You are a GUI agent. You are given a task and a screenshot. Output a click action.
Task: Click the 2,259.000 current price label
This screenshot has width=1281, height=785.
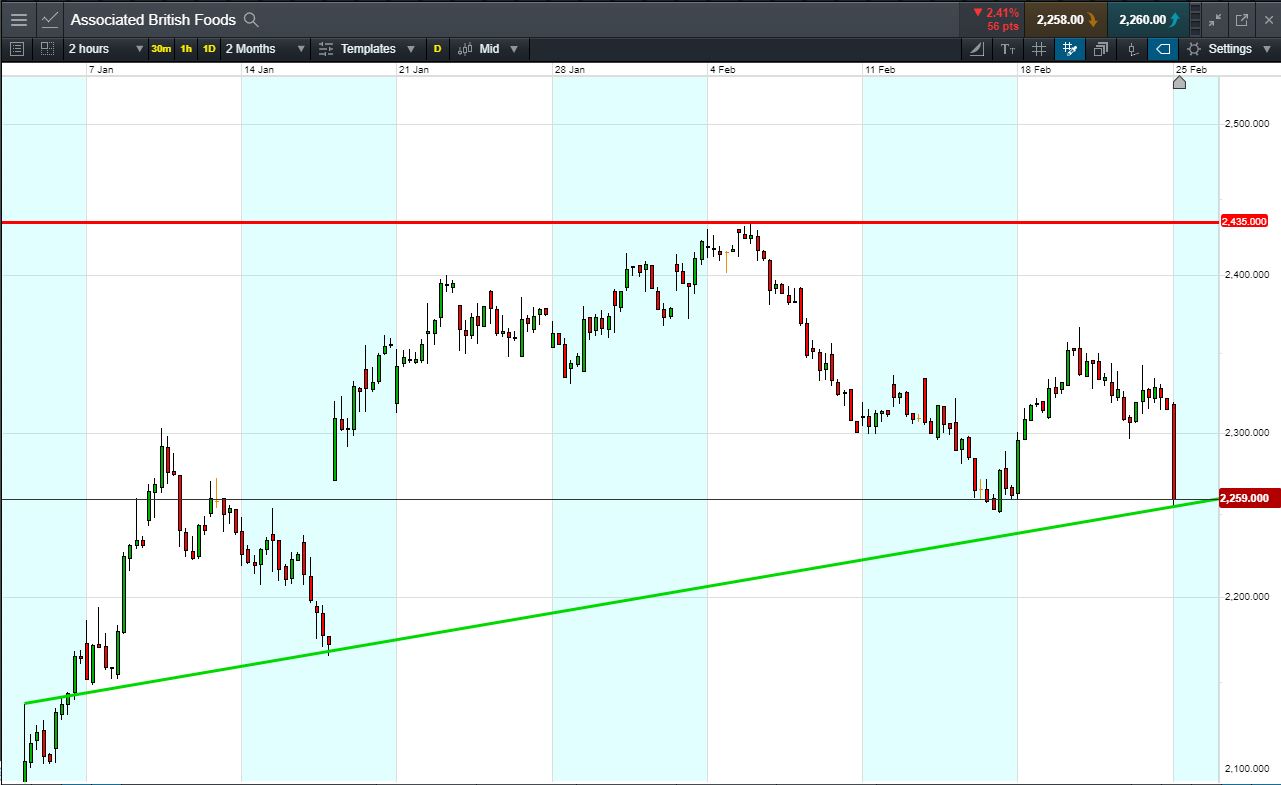click(1250, 498)
